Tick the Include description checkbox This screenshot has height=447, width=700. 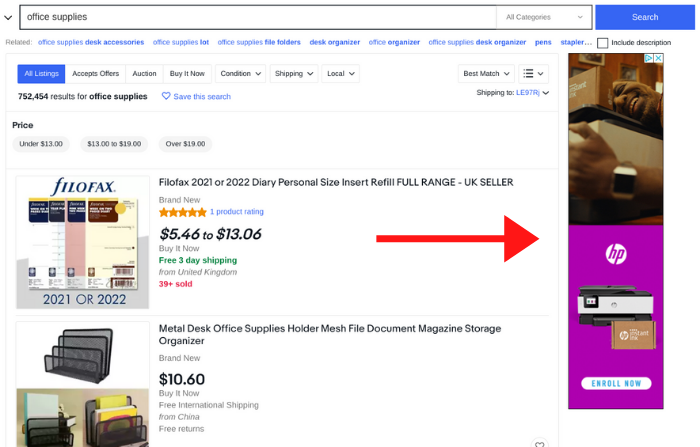pyautogui.click(x=603, y=43)
